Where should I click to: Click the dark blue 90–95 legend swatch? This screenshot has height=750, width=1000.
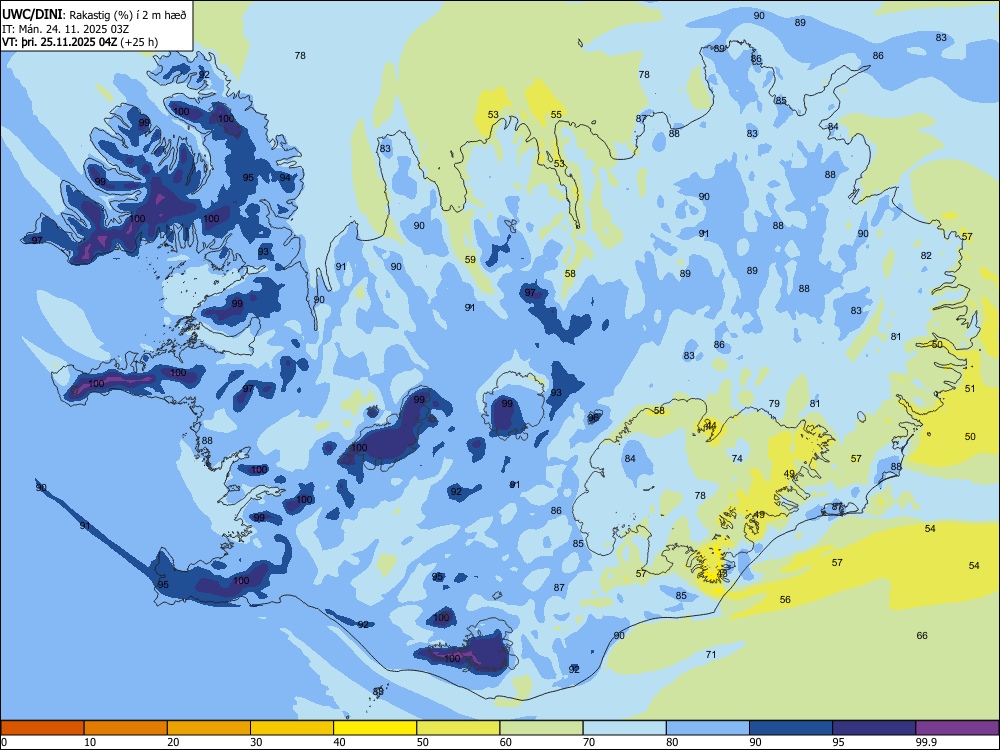pyautogui.click(x=791, y=728)
